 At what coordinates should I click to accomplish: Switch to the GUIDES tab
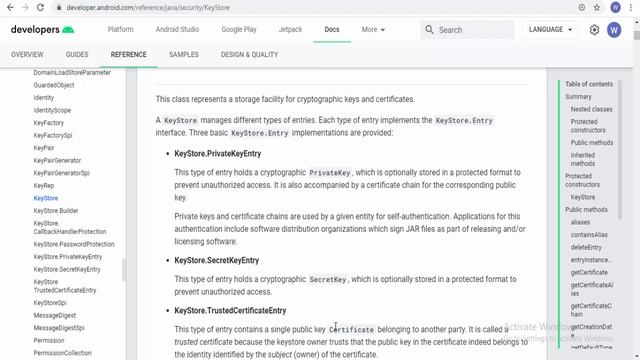tap(77, 54)
